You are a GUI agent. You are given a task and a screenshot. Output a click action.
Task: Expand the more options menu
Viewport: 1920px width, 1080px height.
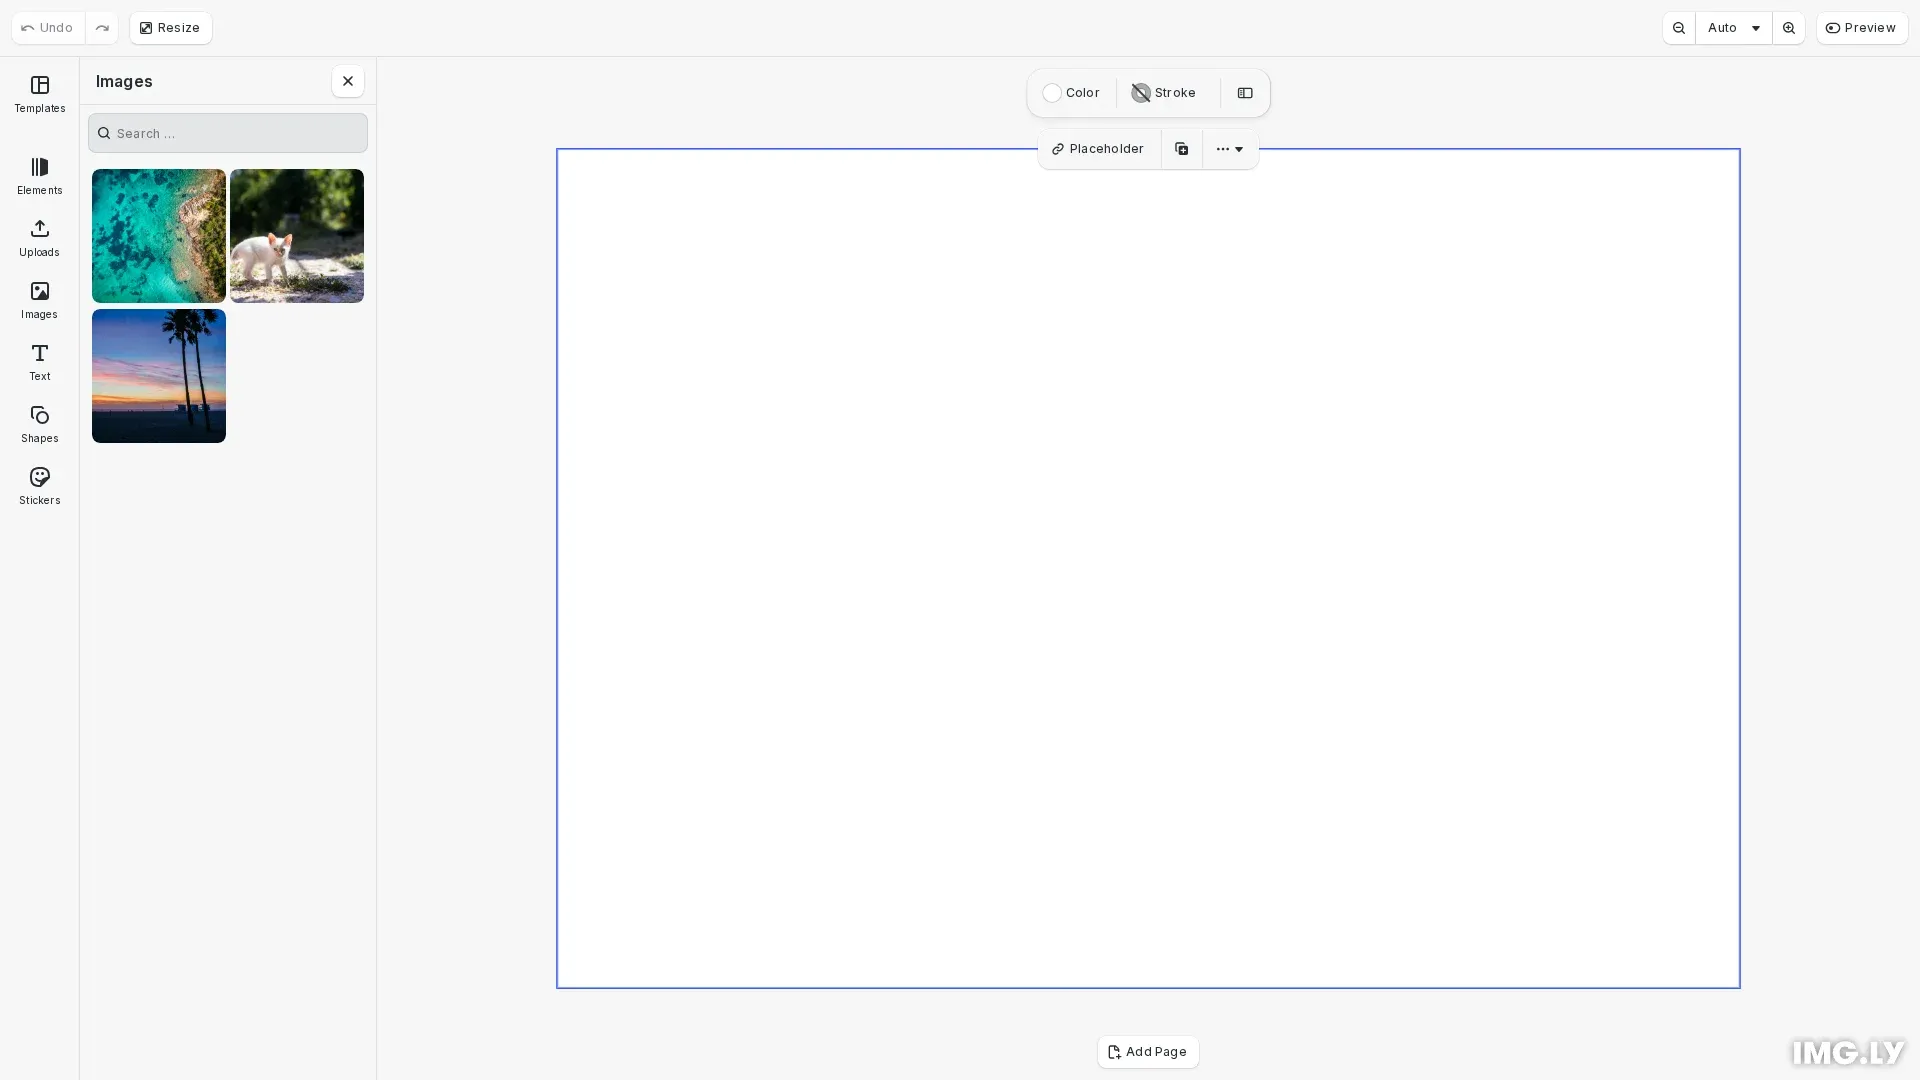coord(1222,148)
